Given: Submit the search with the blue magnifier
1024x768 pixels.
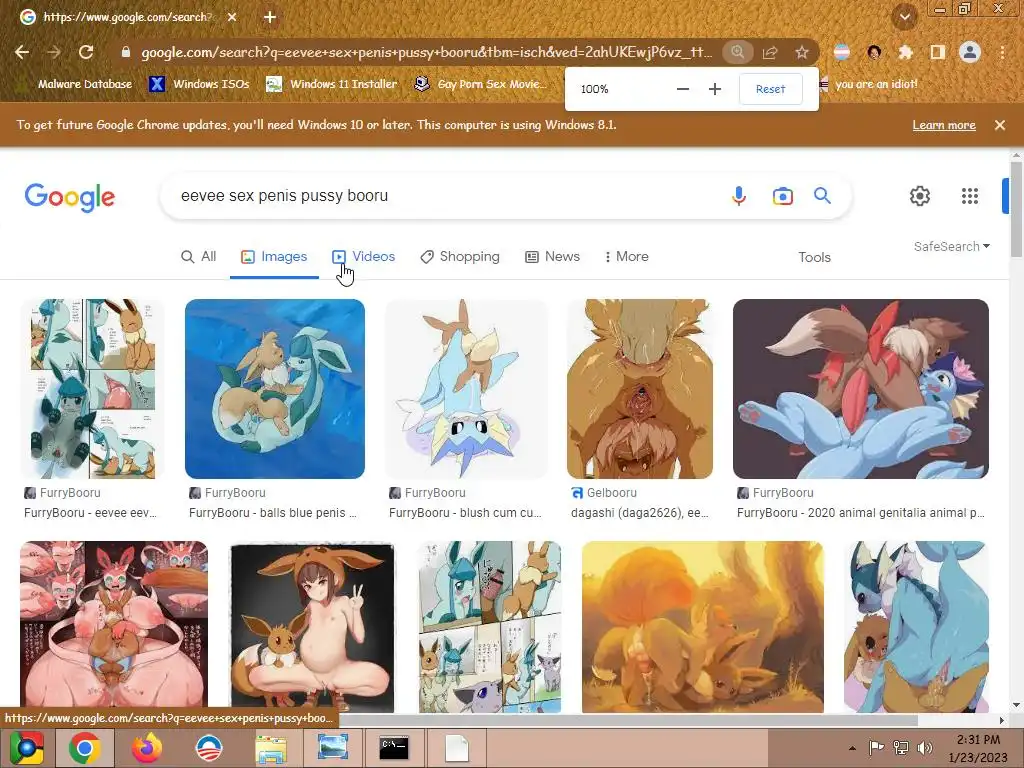Looking at the screenshot, I should tap(822, 195).
